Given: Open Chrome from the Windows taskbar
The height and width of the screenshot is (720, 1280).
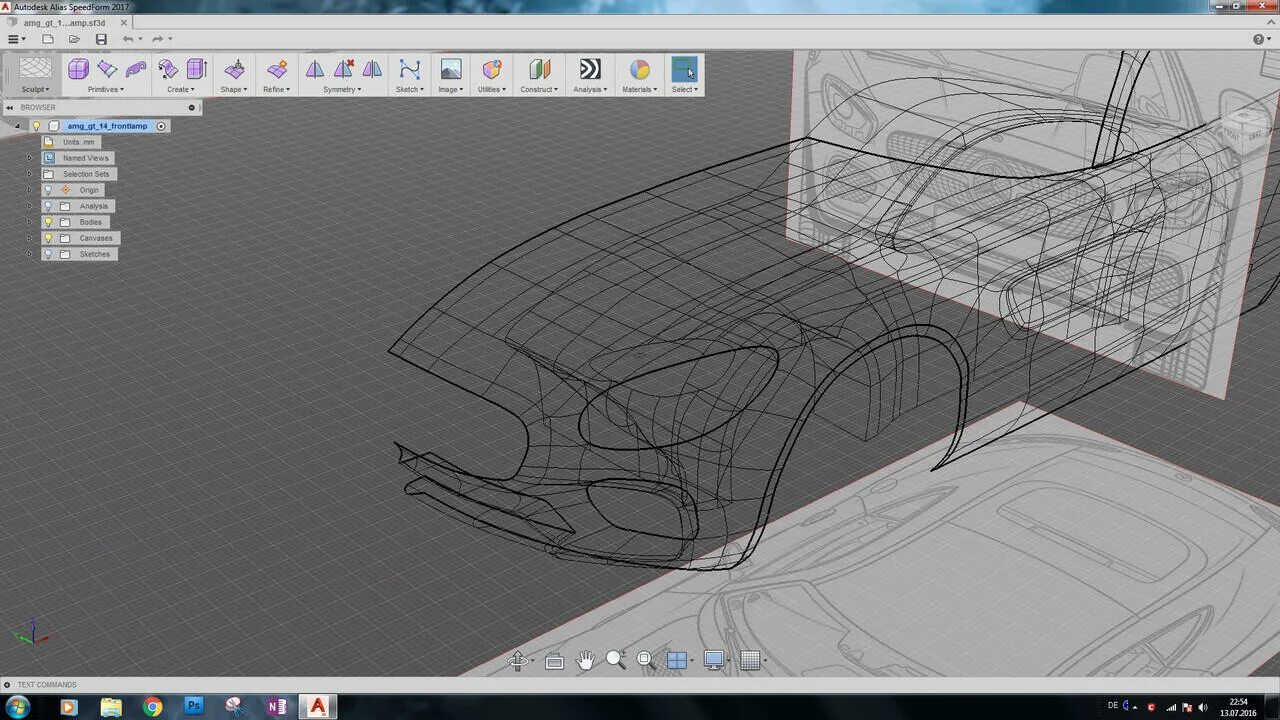Looking at the screenshot, I should (152, 706).
